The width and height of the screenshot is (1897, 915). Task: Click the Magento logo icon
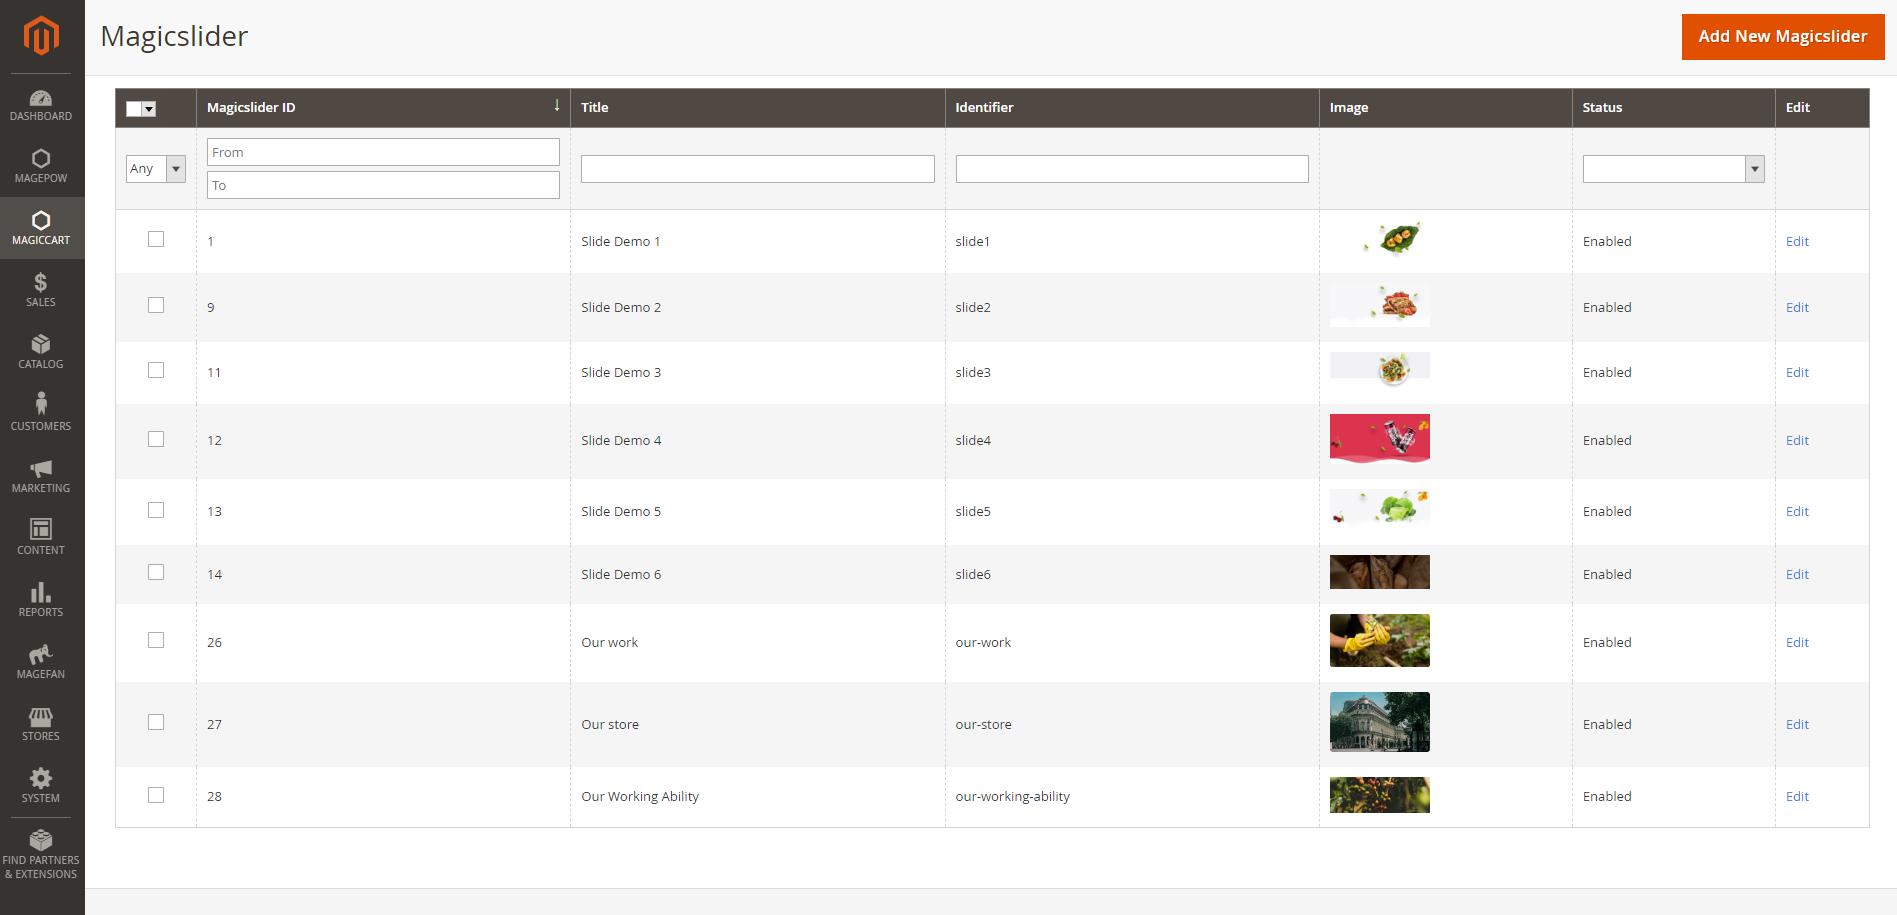[x=41, y=36]
